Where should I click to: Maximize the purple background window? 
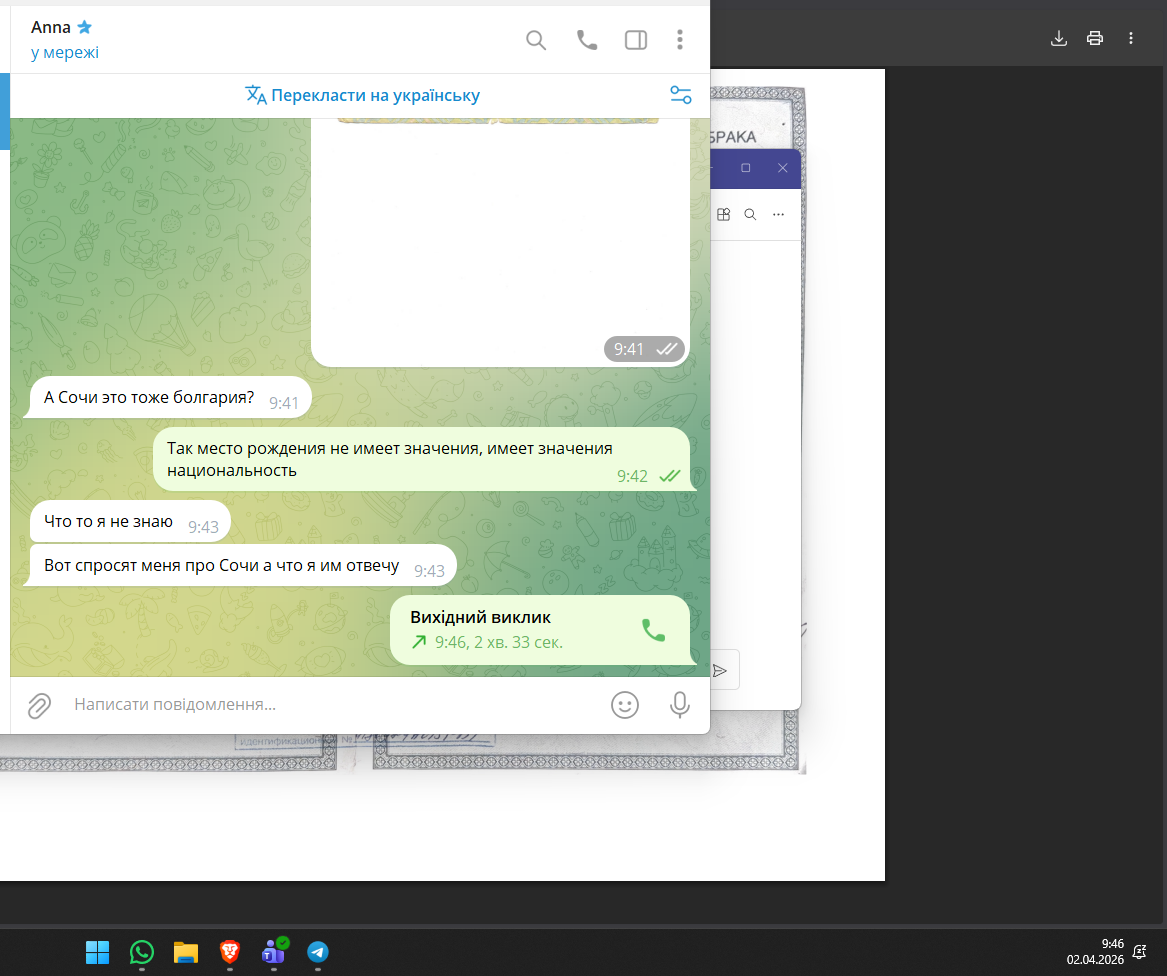click(x=745, y=168)
